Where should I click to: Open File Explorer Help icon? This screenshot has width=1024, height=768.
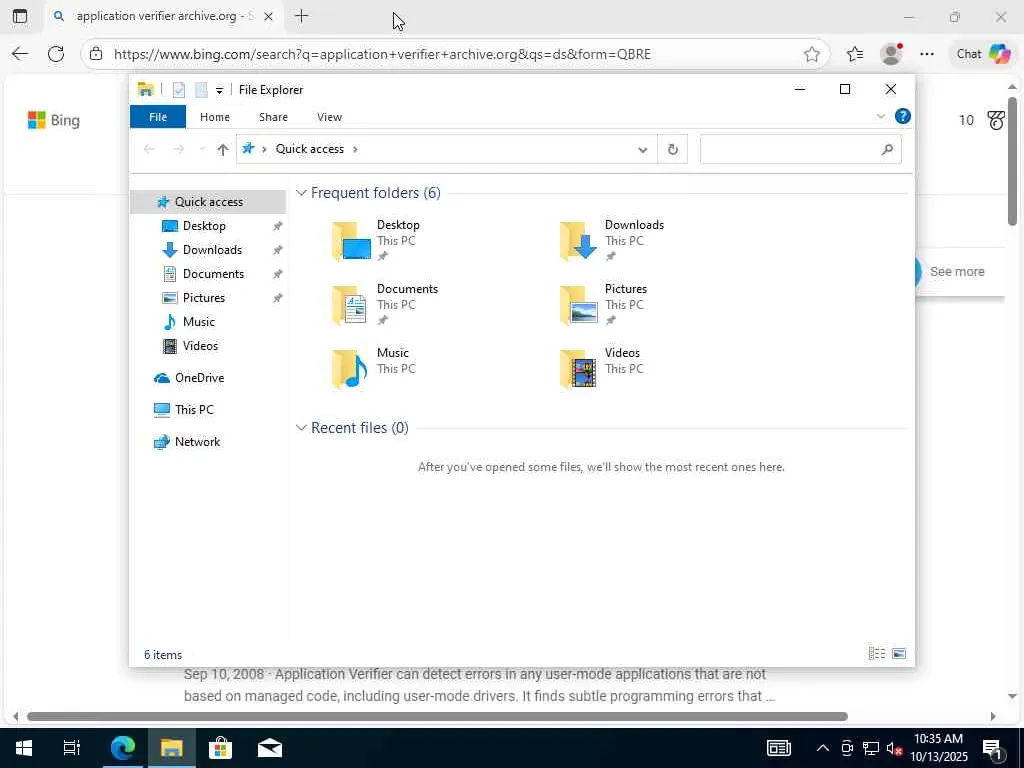(x=903, y=116)
